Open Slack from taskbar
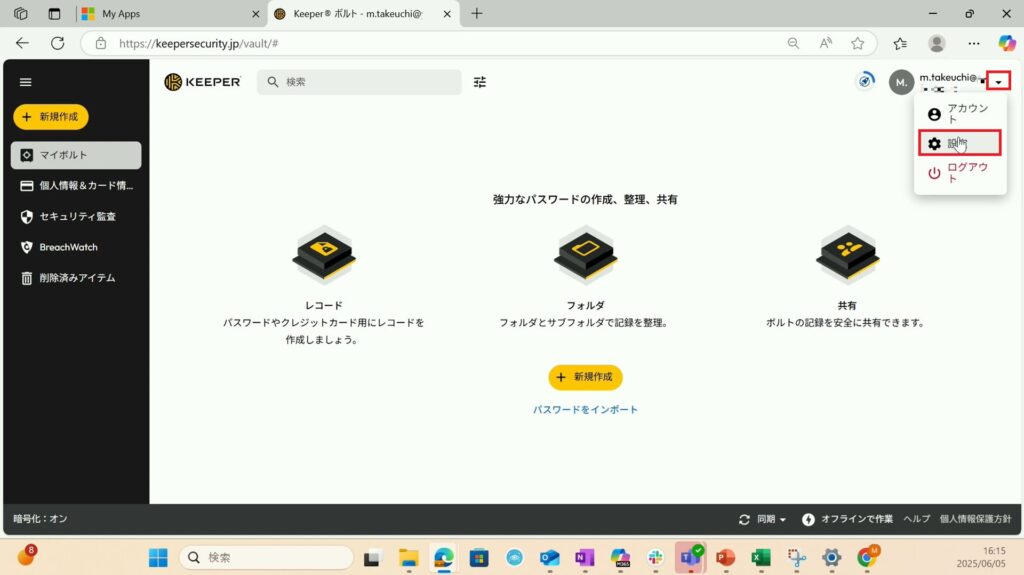 point(655,557)
